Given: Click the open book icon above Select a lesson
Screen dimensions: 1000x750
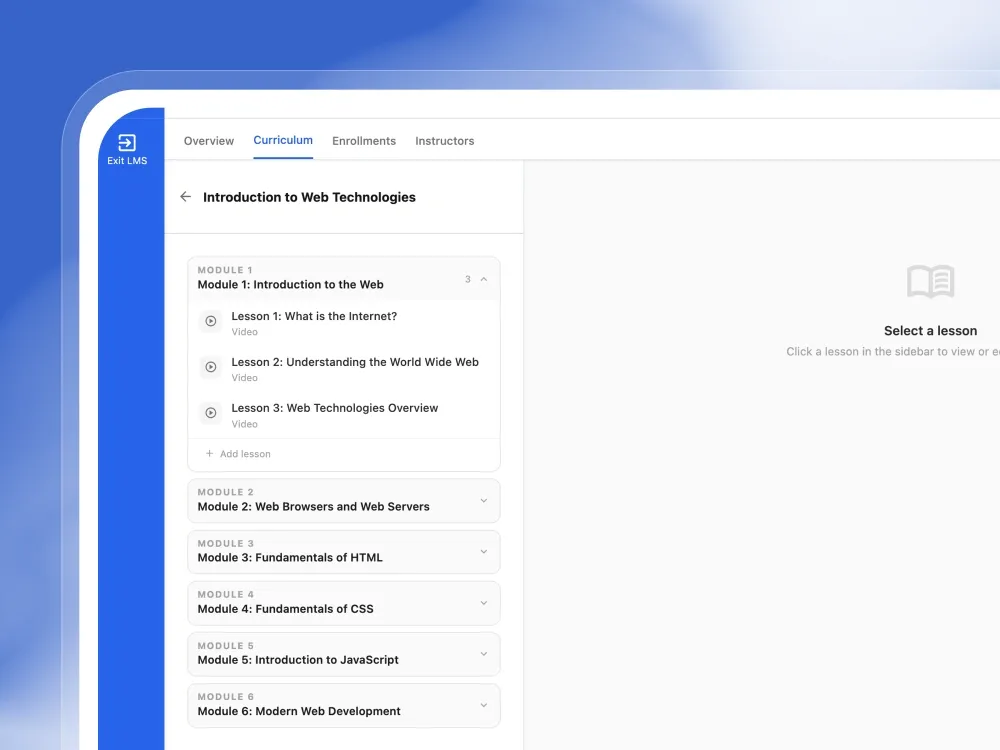Looking at the screenshot, I should [x=930, y=281].
